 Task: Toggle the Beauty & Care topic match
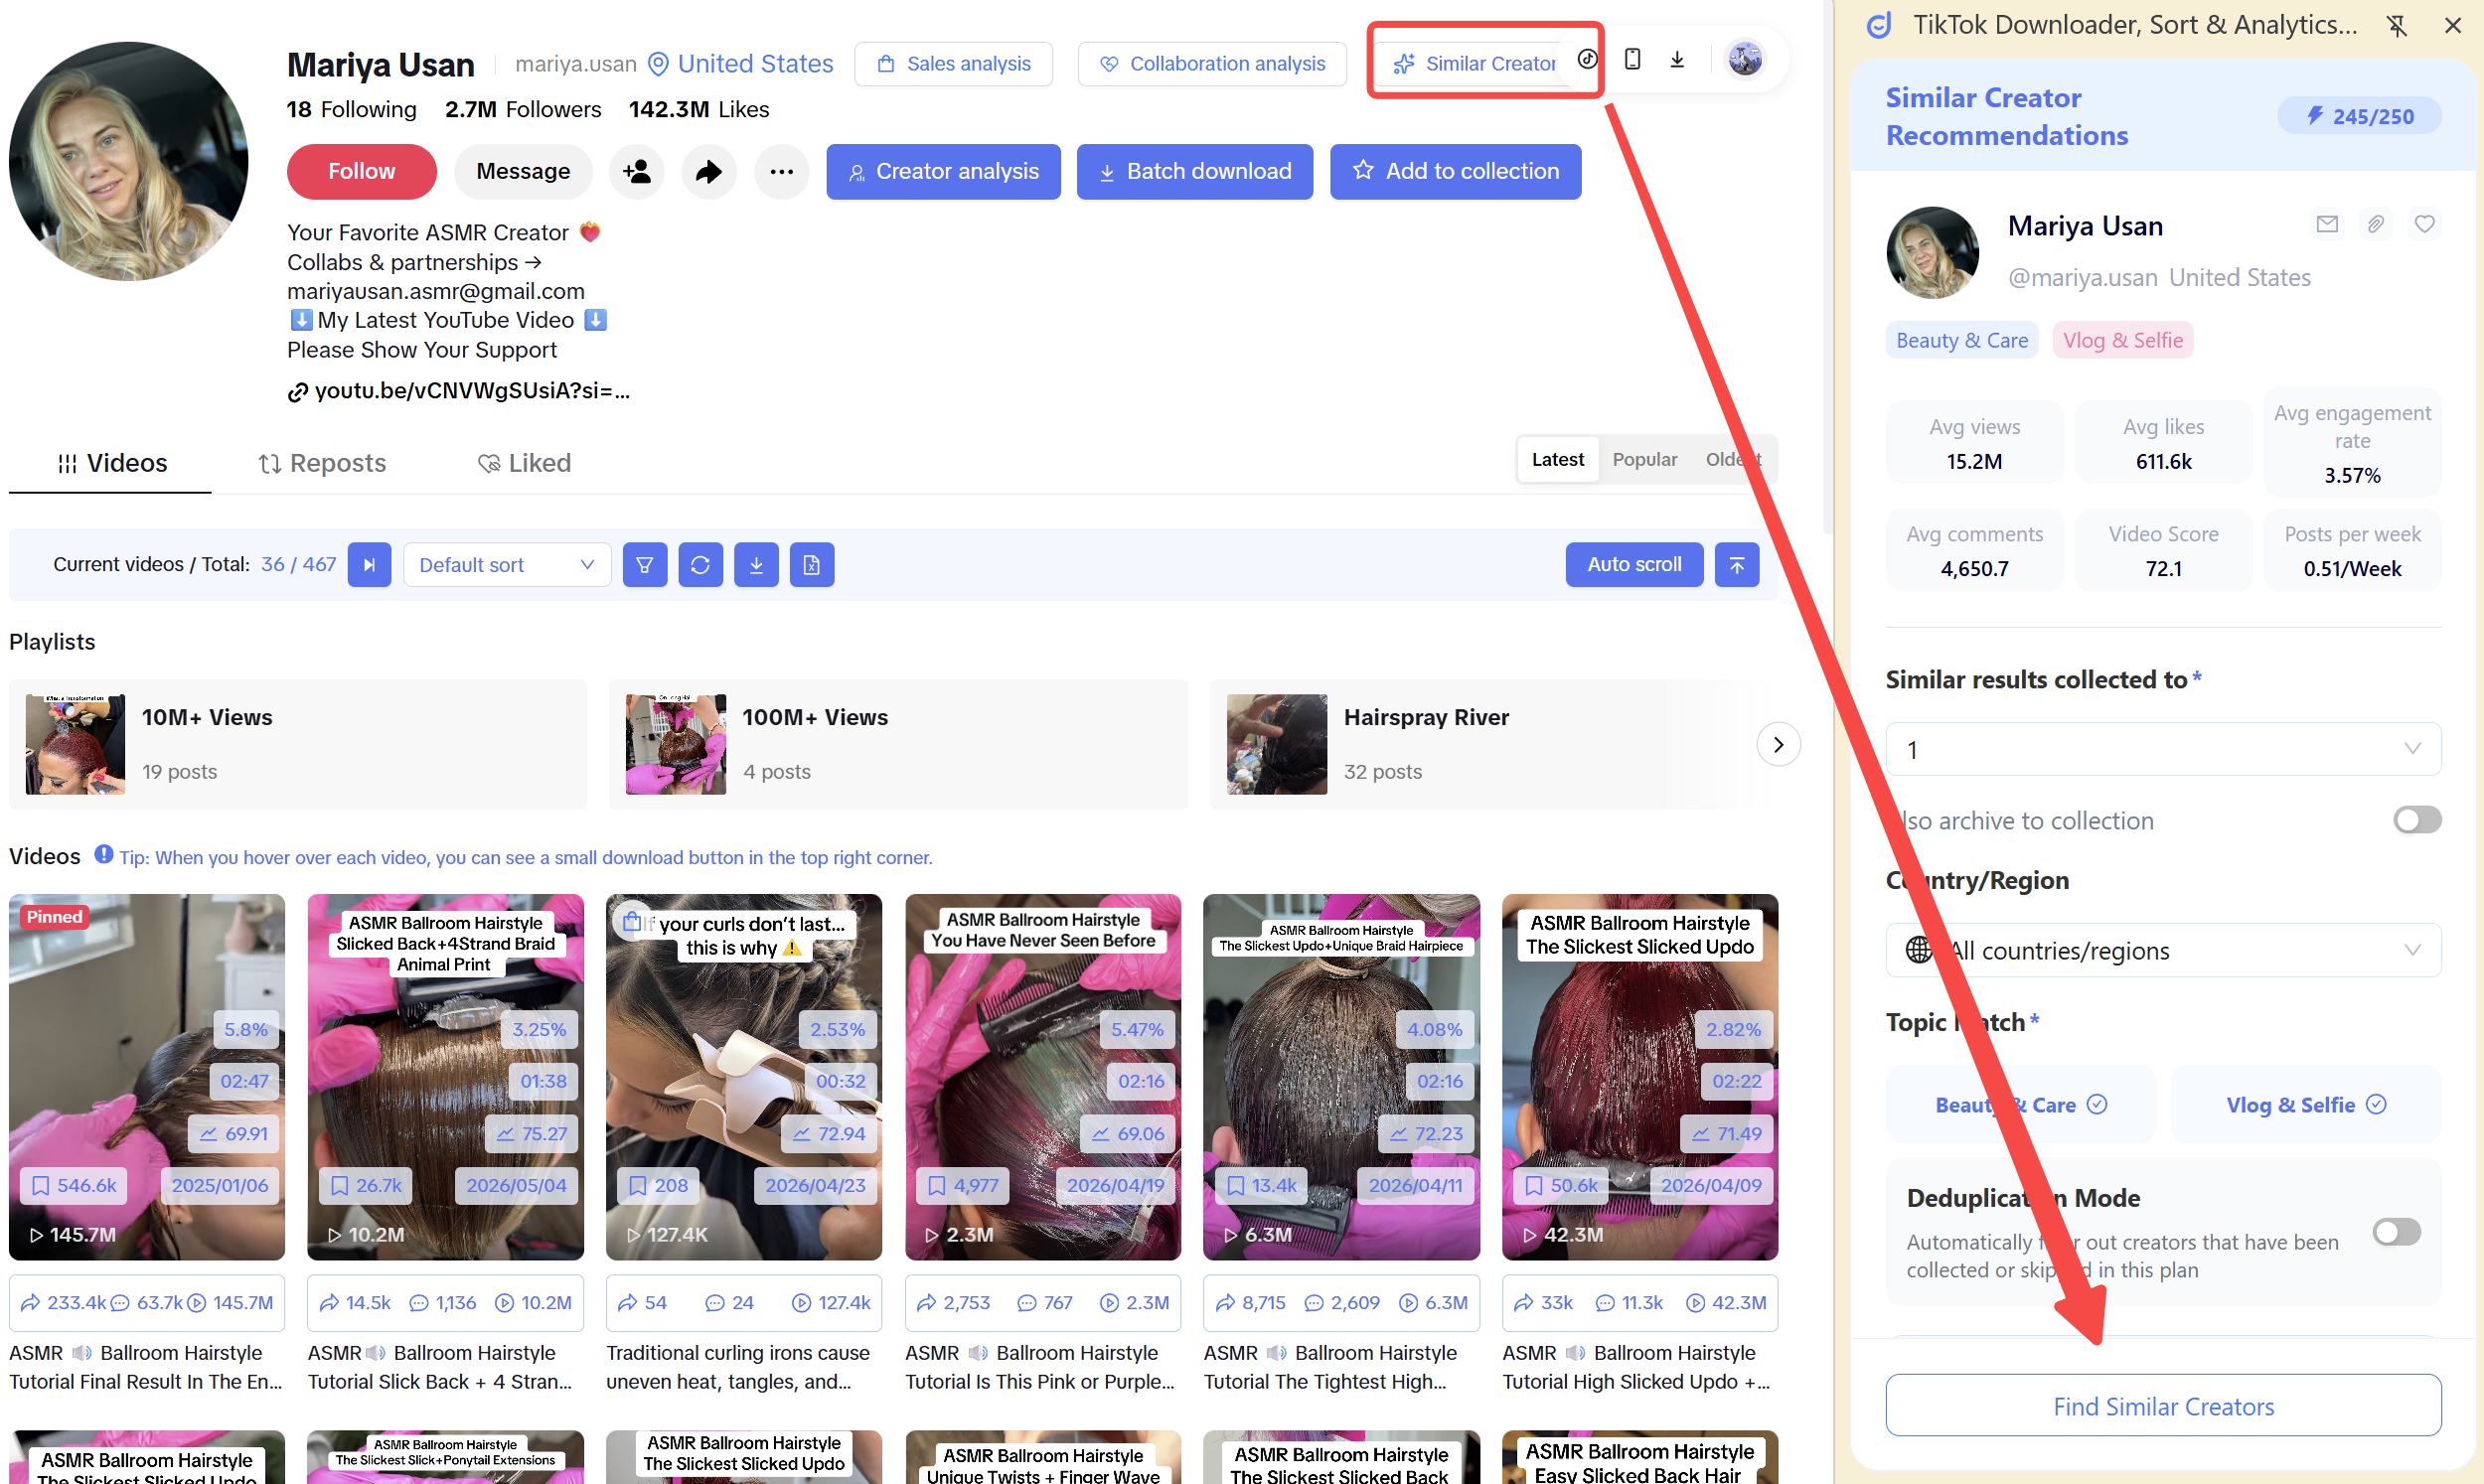(2020, 1105)
